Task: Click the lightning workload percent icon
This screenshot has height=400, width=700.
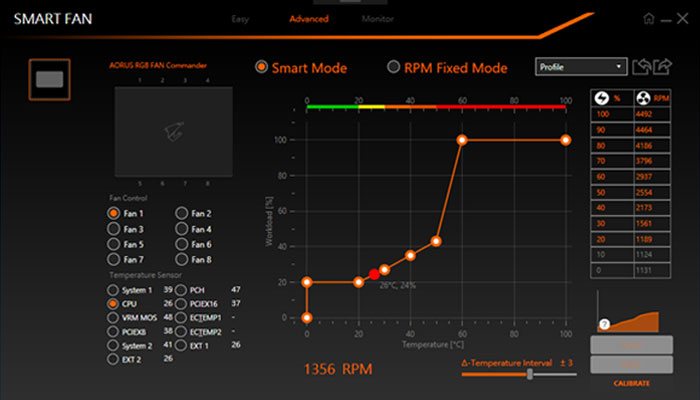Action: point(600,98)
